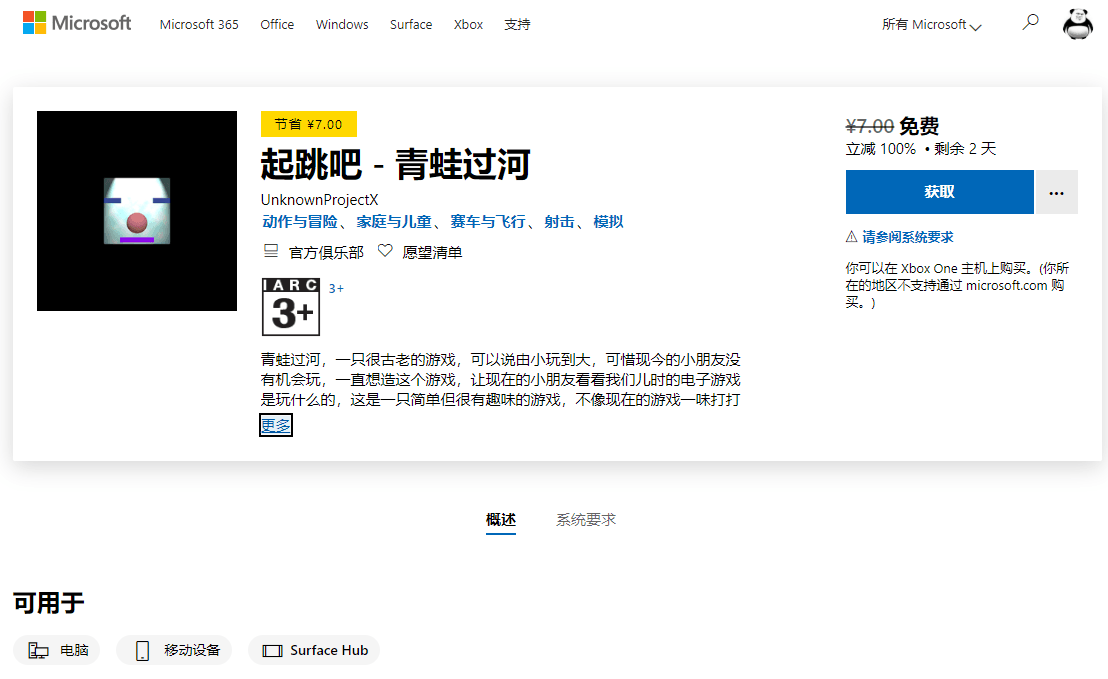Viewport: 1108px width, 679px height.
Task: Open 支持 in the header menu
Action: [x=517, y=25]
